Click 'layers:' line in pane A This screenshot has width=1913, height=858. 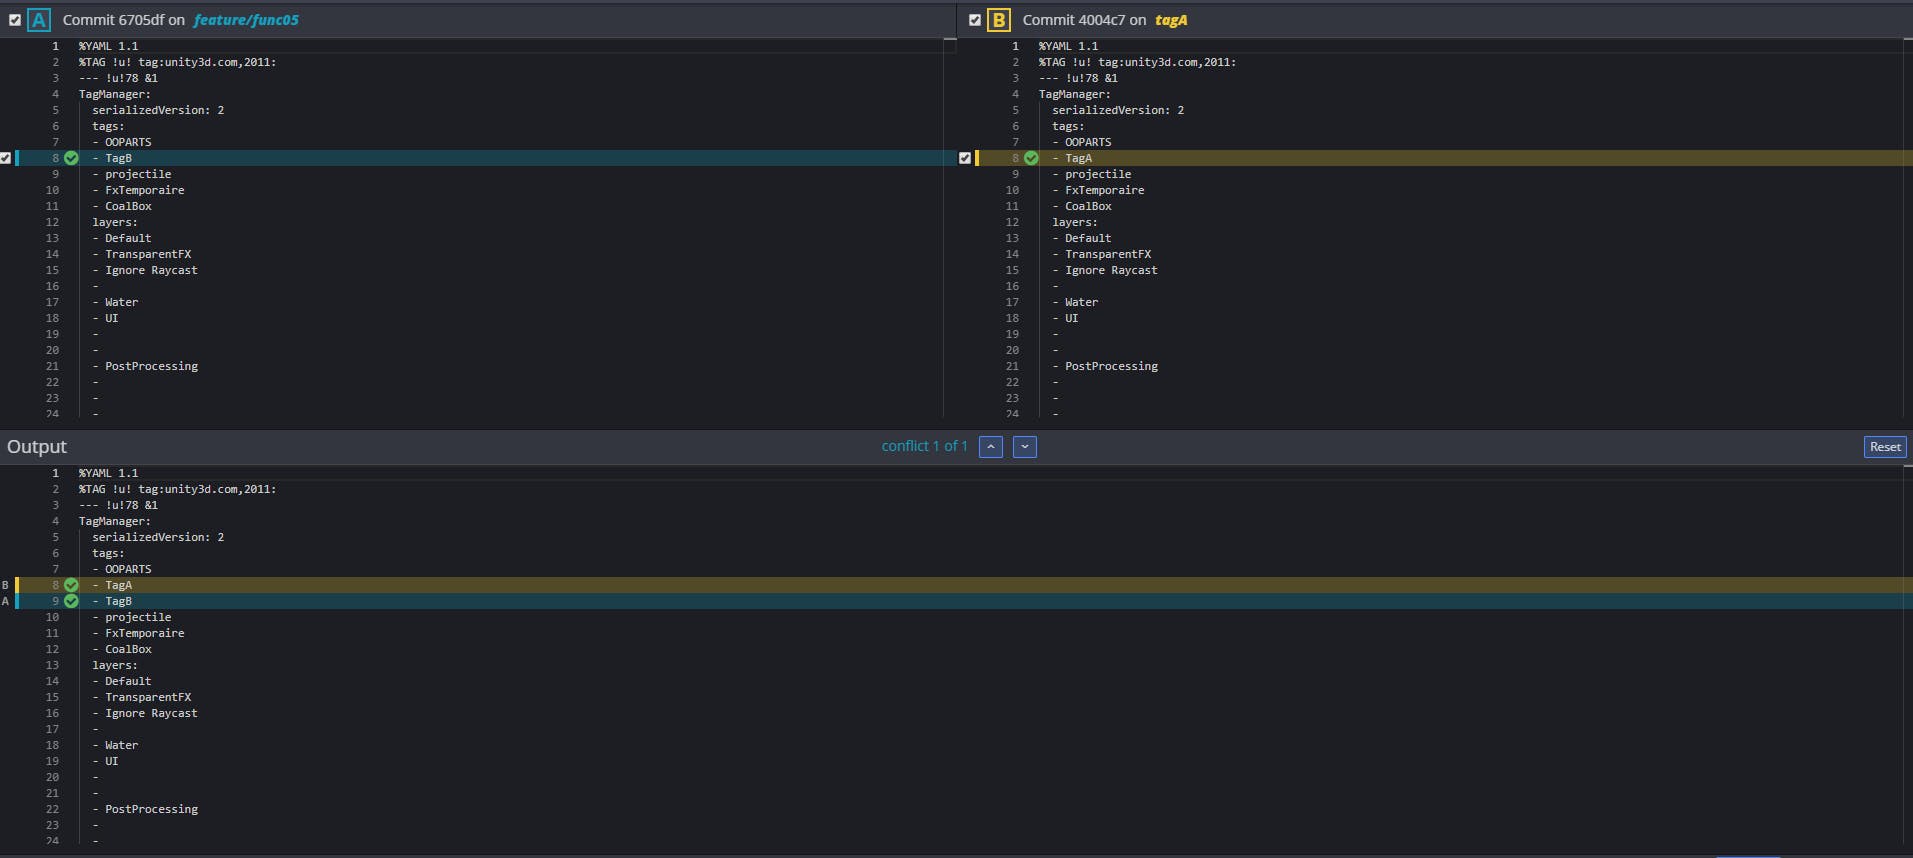point(115,222)
